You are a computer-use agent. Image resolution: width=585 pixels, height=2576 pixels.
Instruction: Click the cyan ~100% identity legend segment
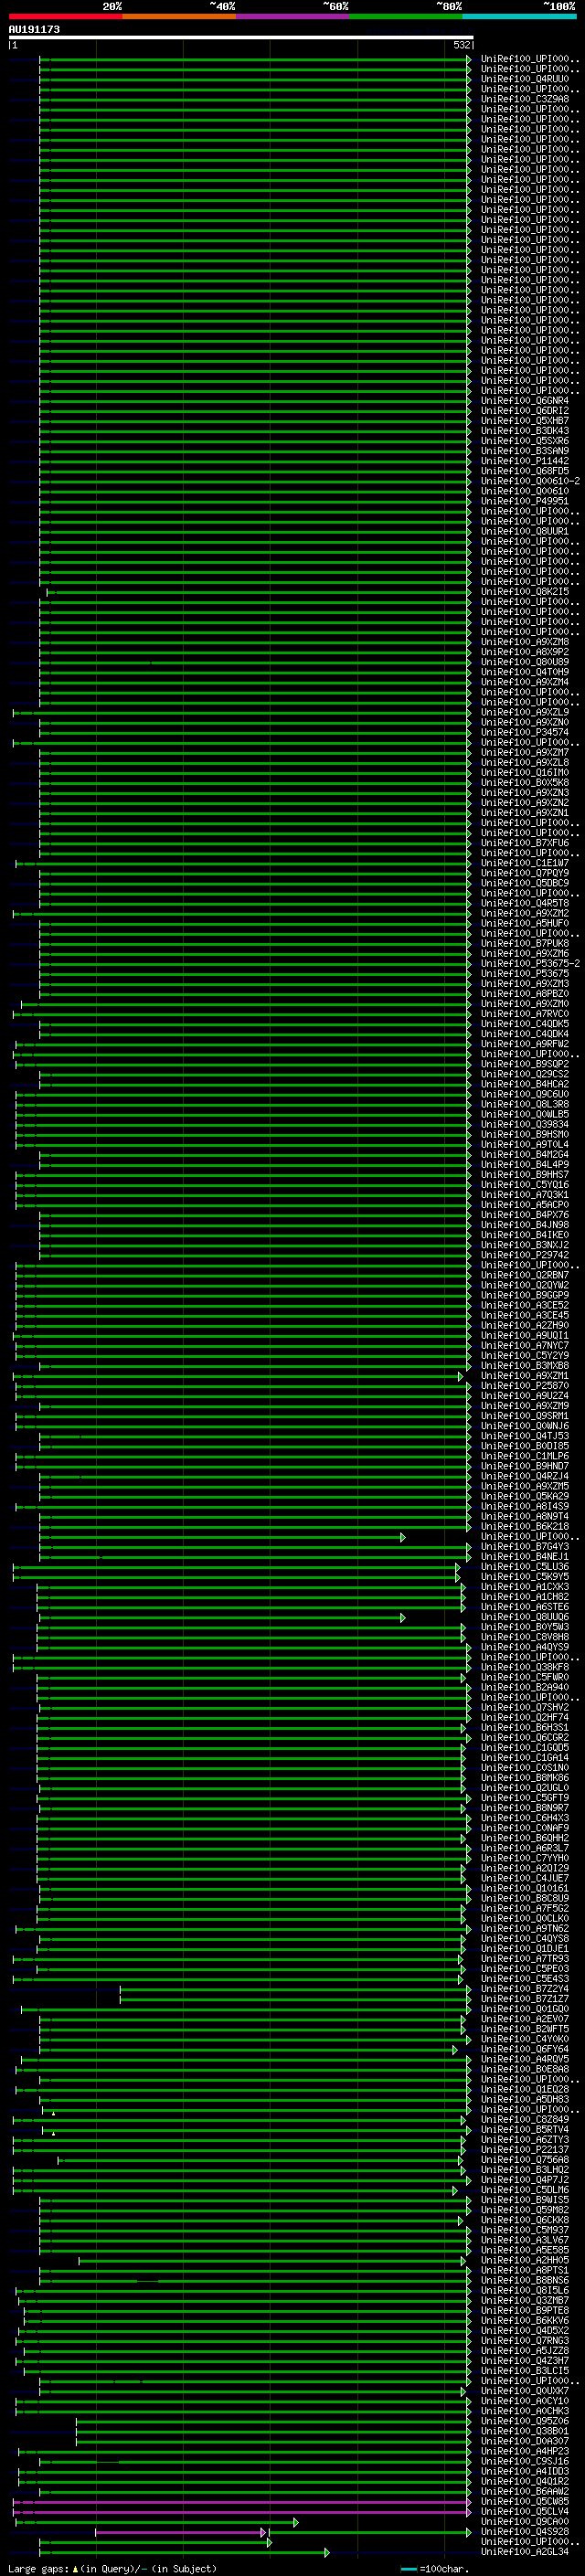click(520, 16)
